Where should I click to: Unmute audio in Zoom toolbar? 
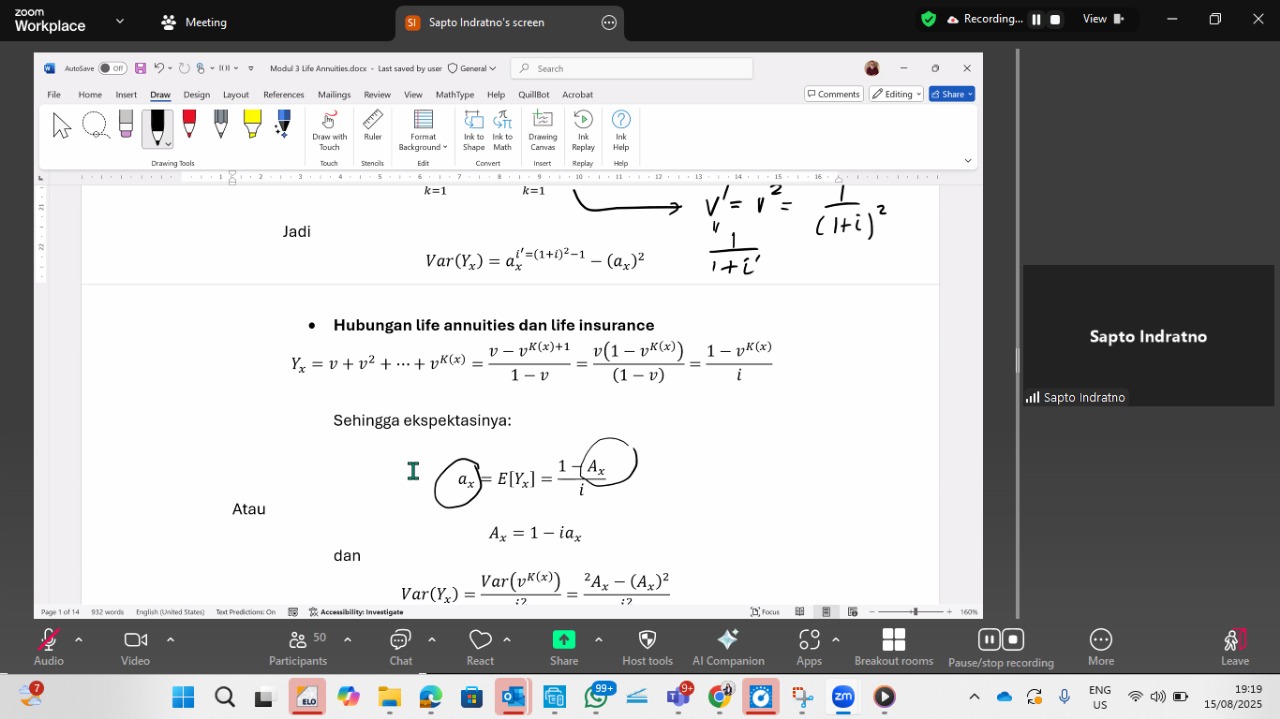point(48,646)
